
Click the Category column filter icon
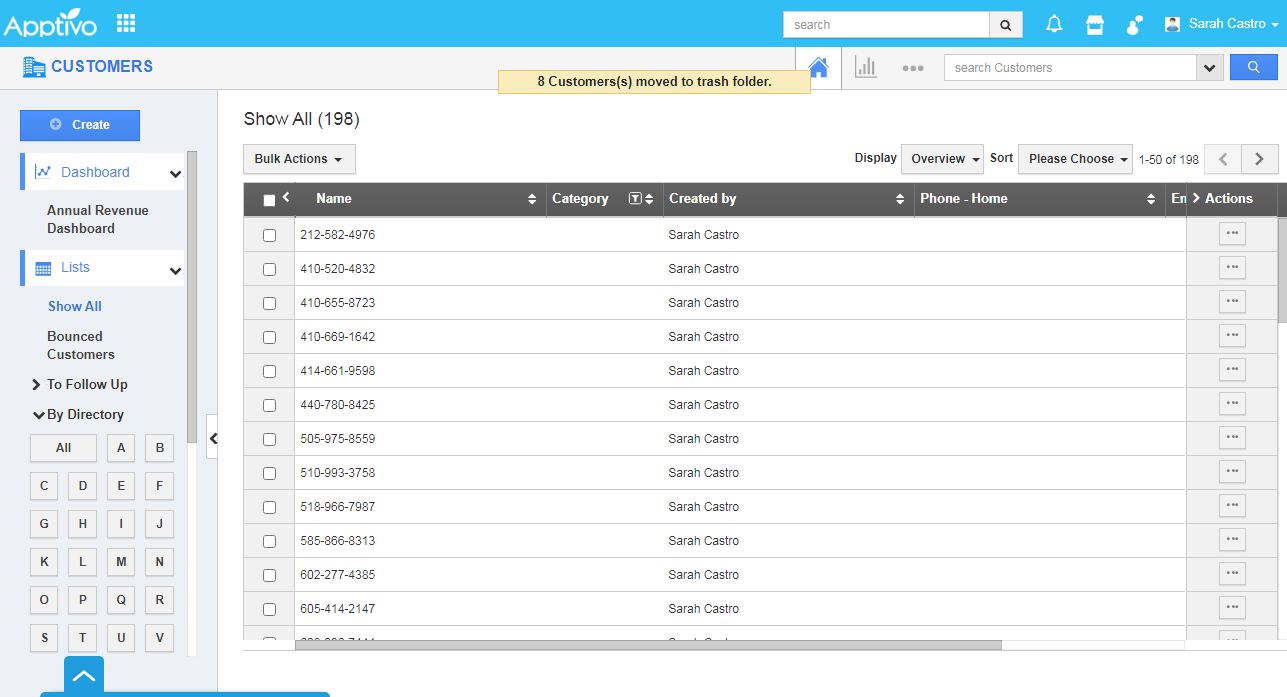(x=634, y=199)
